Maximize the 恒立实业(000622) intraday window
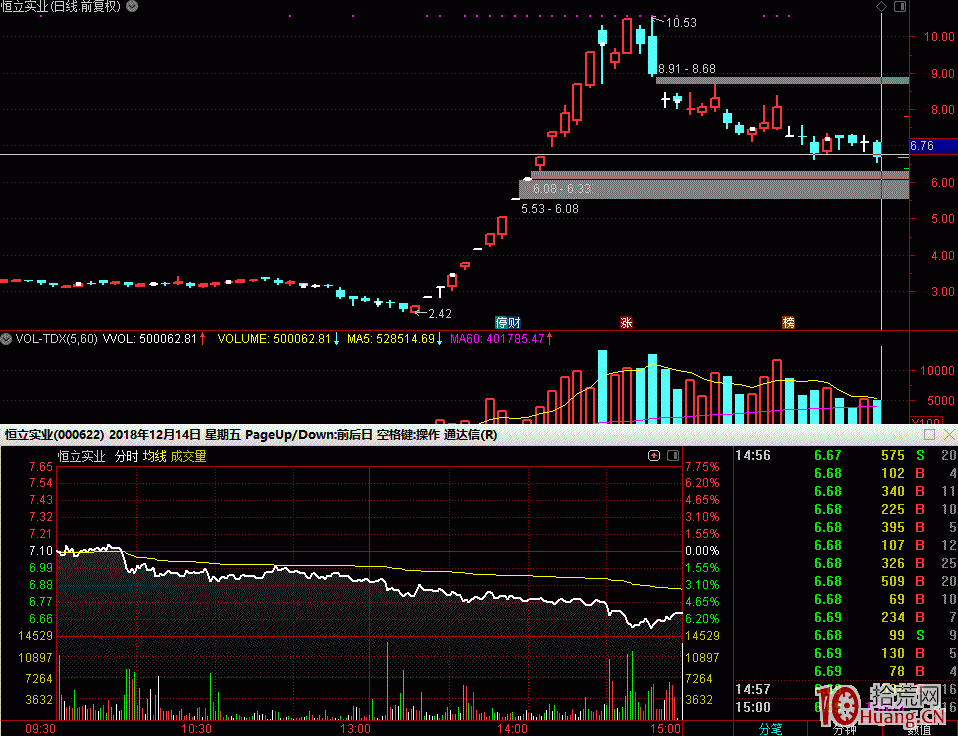 (929, 434)
